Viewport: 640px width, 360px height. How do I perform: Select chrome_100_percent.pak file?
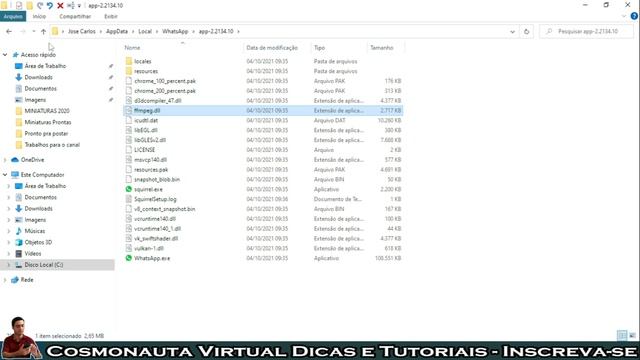point(165,81)
